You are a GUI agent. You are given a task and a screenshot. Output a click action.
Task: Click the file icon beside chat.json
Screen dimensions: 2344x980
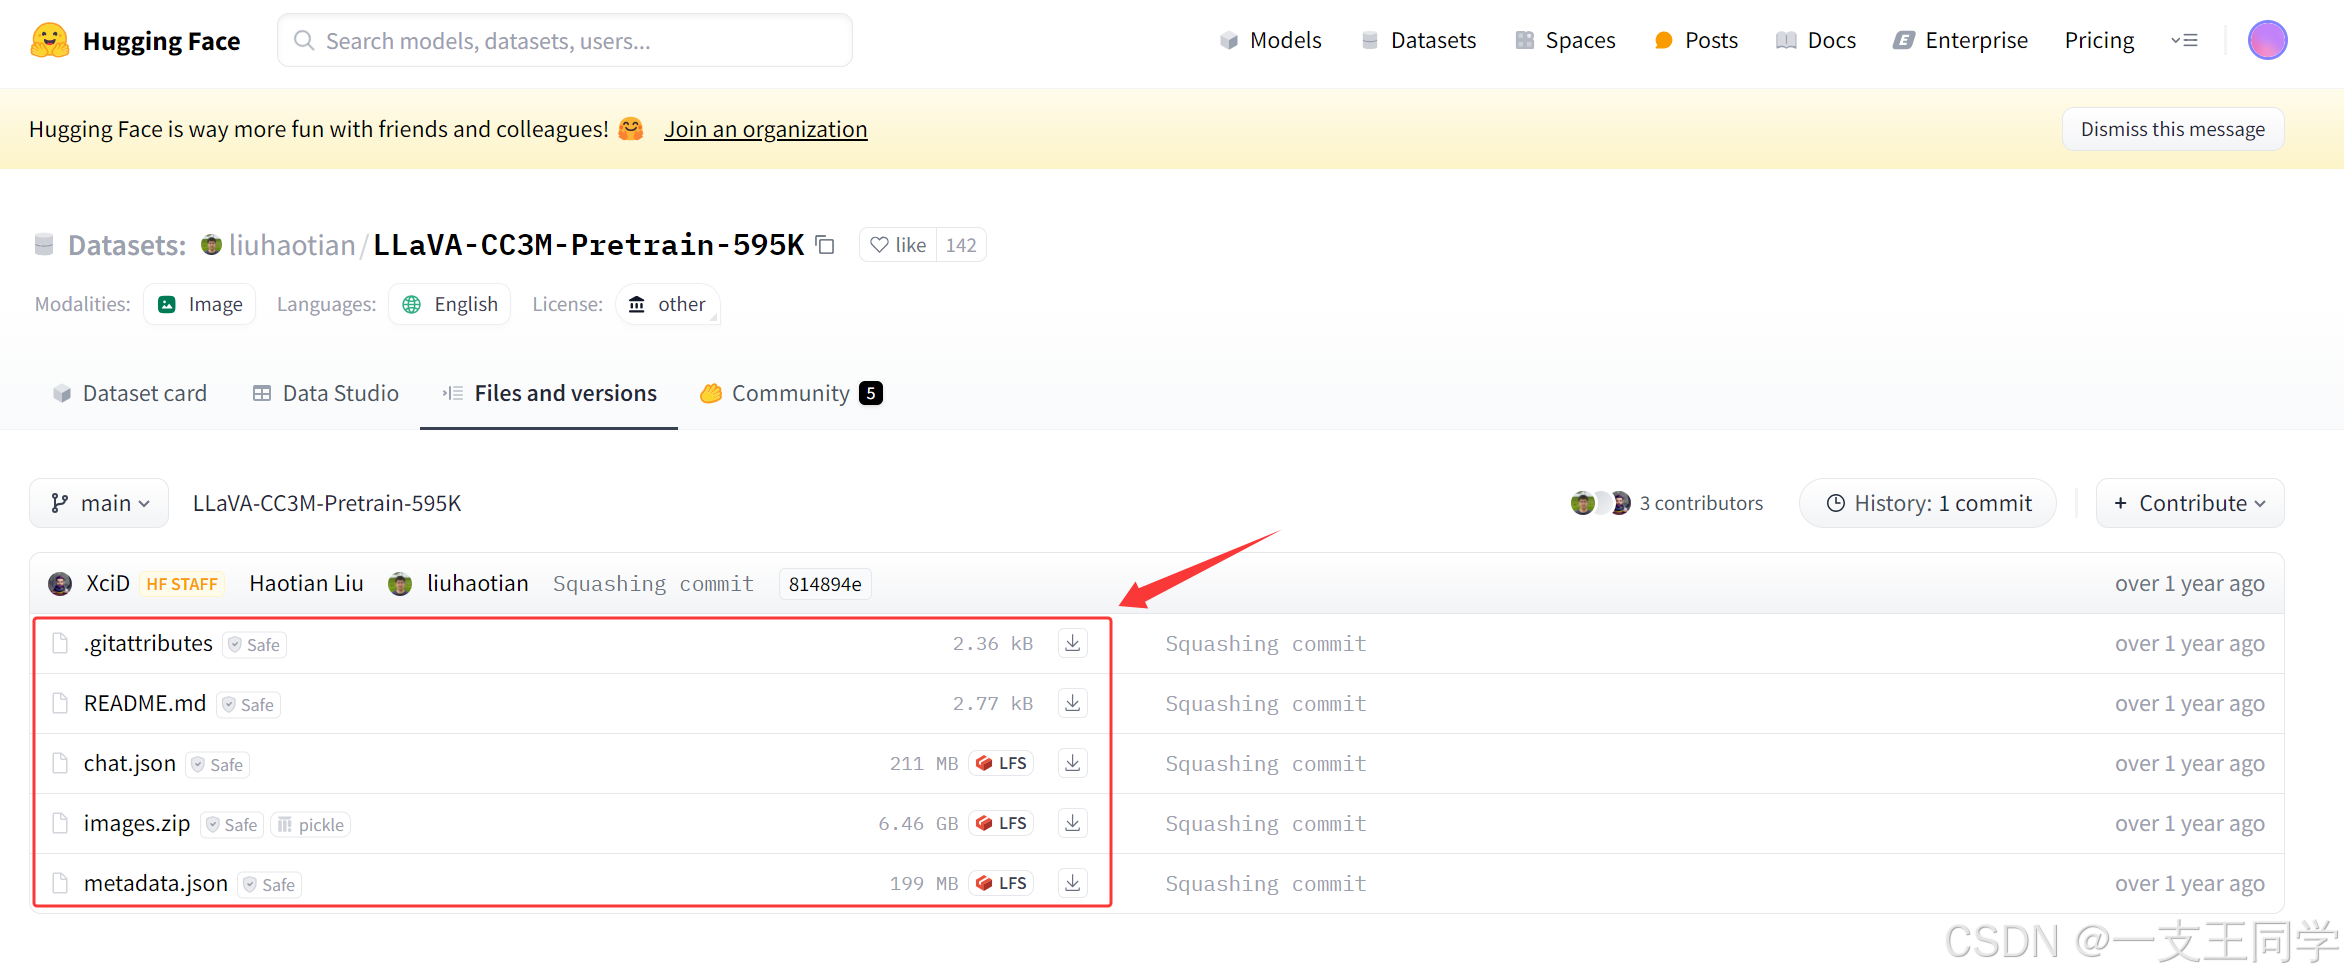60,763
